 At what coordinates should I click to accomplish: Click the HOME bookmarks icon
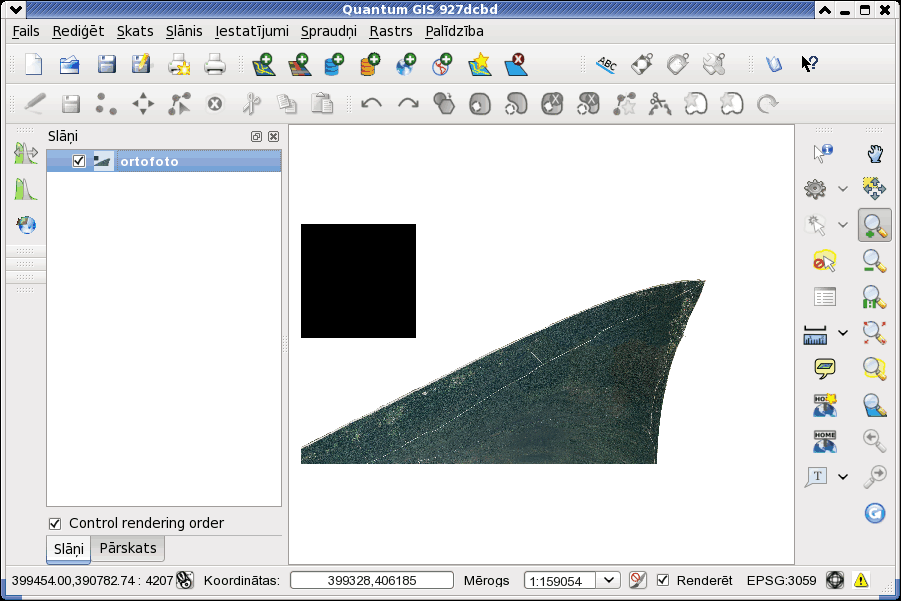point(825,441)
